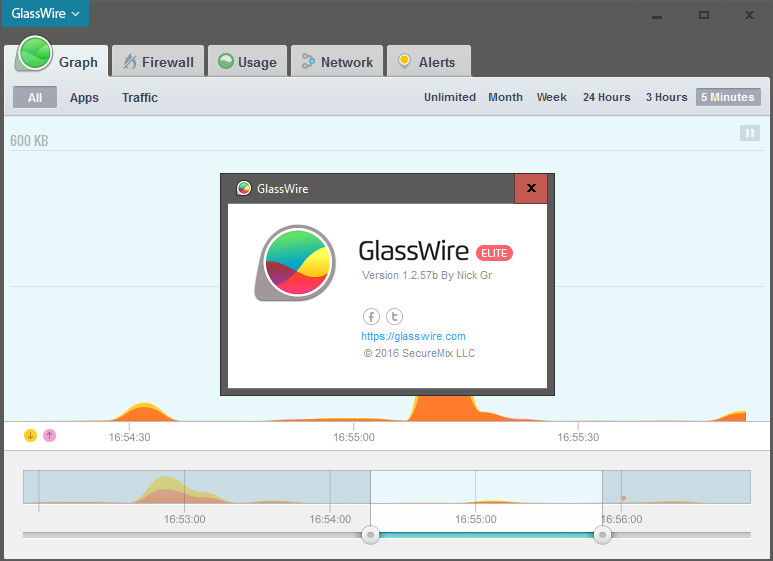Select the Apps graph filter
This screenshot has height=561, width=773.
click(x=84, y=98)
